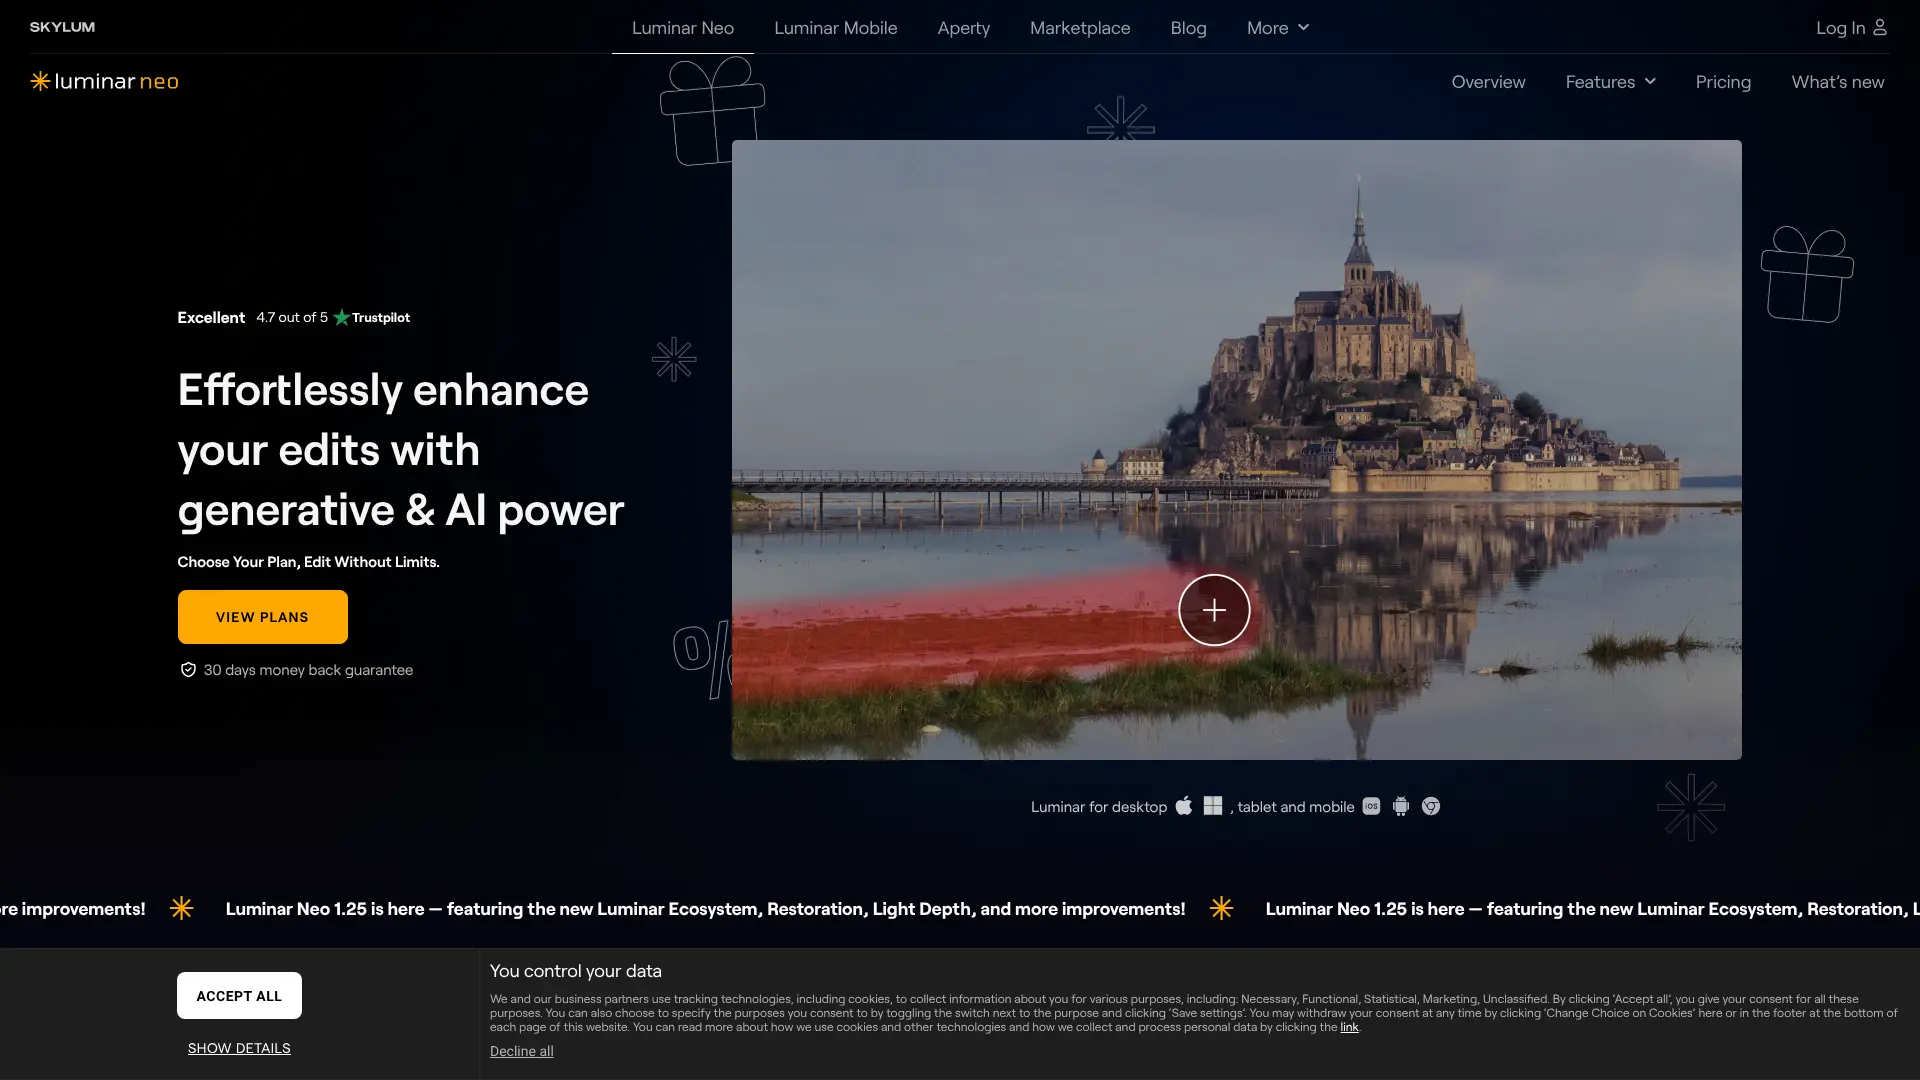Click the plus cursor circle on the image
Image resolution: width=1920 pixels, height=1080 pixels.
(x=1214, y=610)
